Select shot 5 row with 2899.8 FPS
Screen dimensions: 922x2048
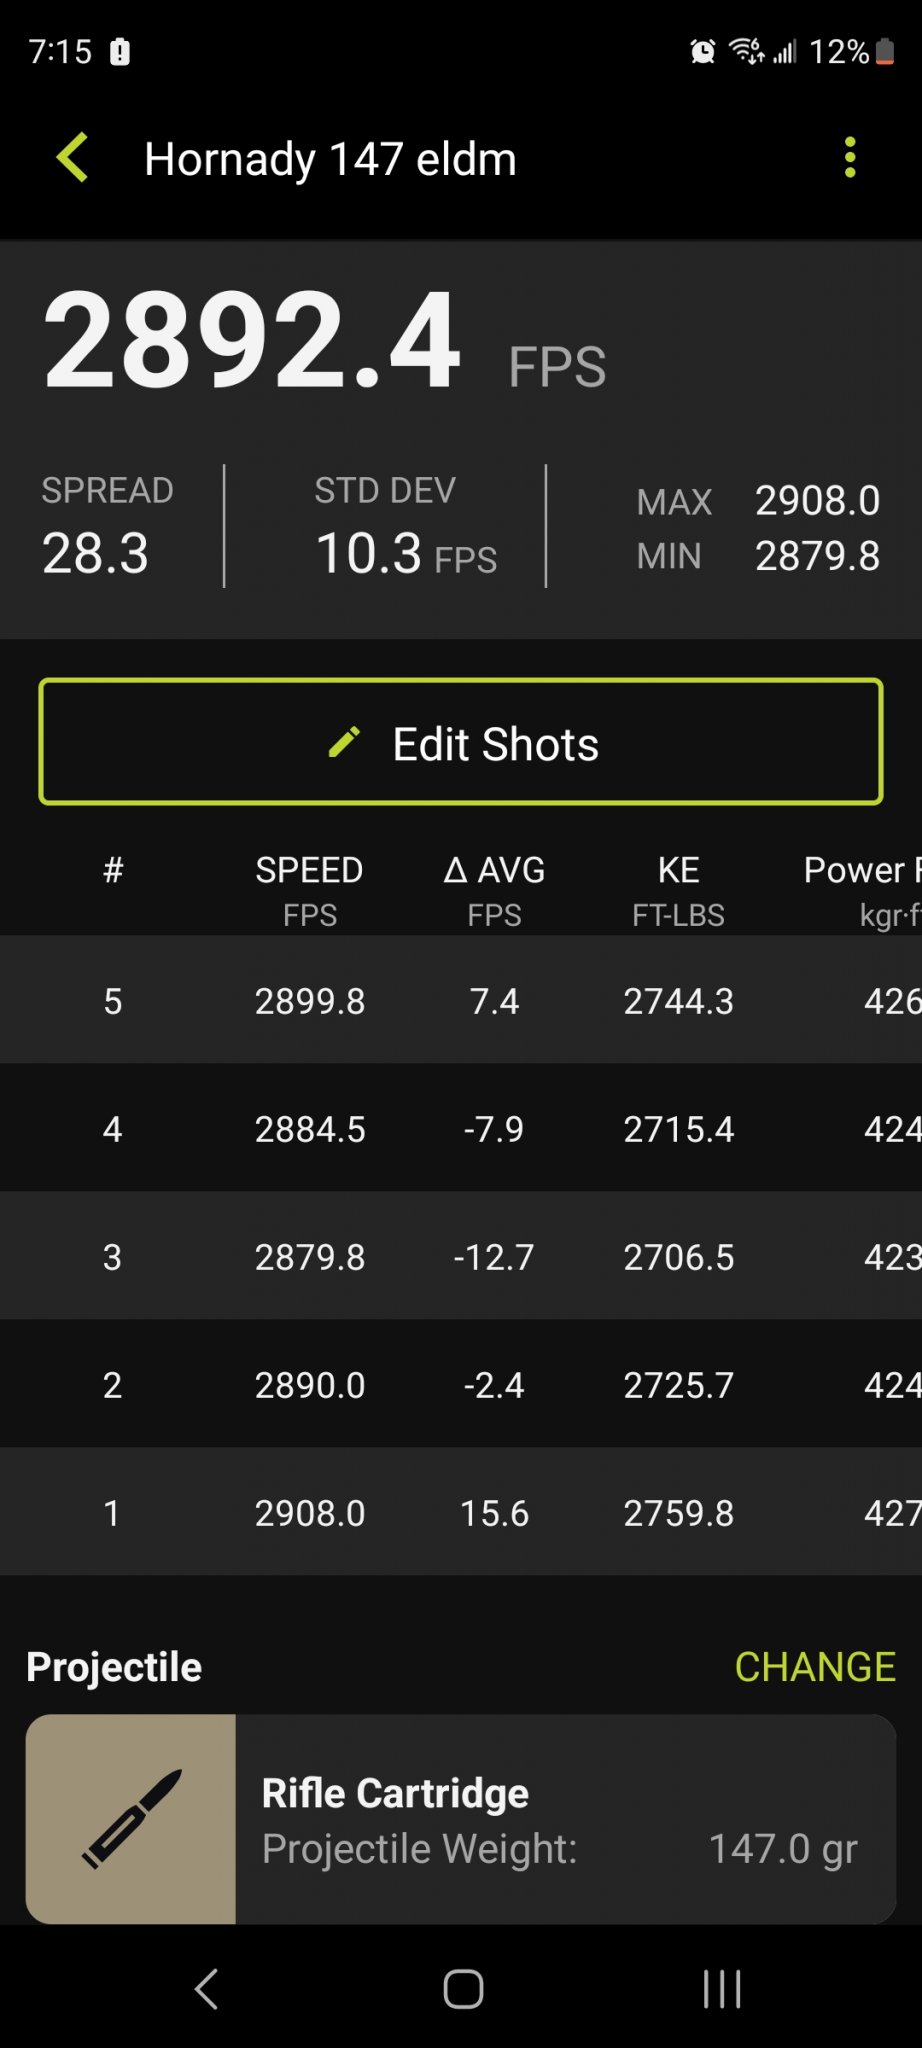pos(461,1000)
